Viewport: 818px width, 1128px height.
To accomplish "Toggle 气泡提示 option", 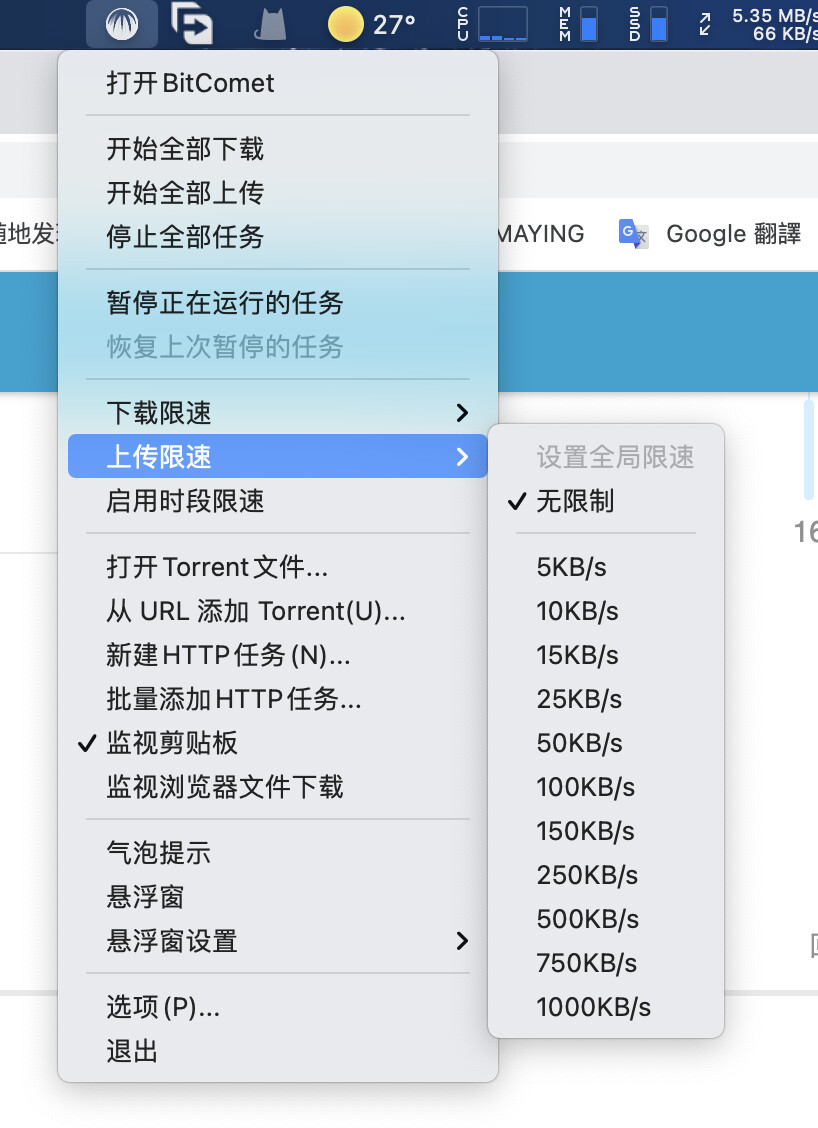I will 278,853.
